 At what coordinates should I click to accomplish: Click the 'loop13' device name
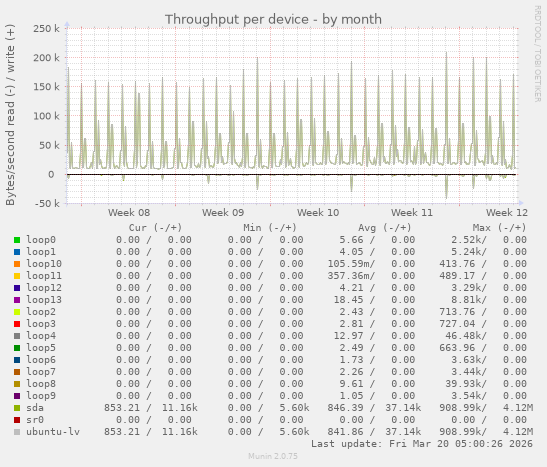(44, 300)
